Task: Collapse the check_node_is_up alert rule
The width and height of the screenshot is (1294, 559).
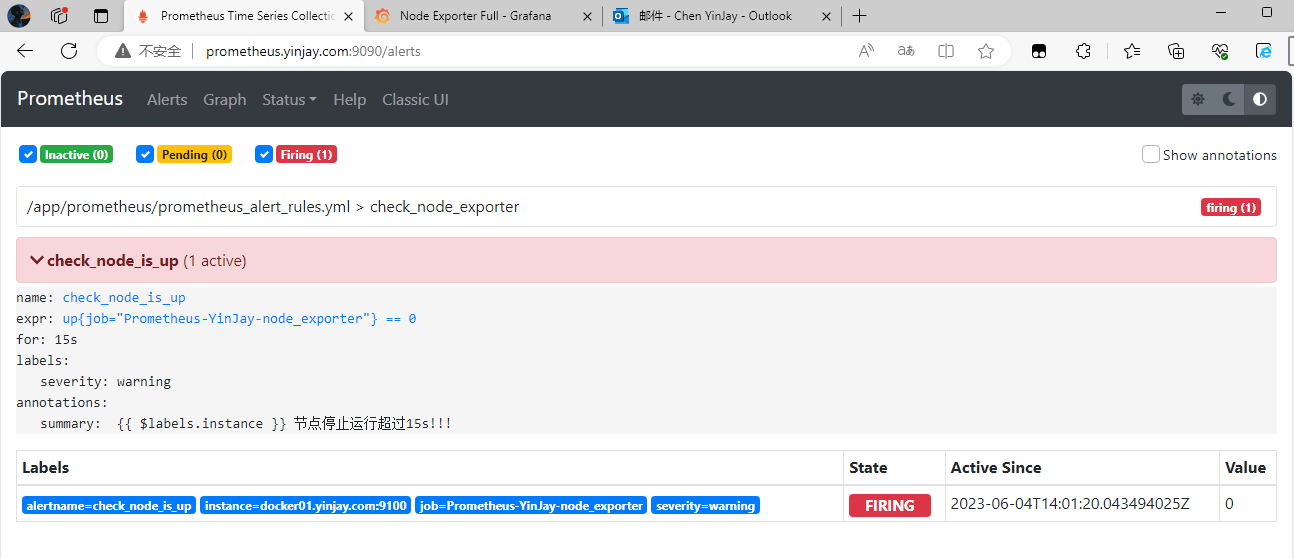Action: coord(646,260)
